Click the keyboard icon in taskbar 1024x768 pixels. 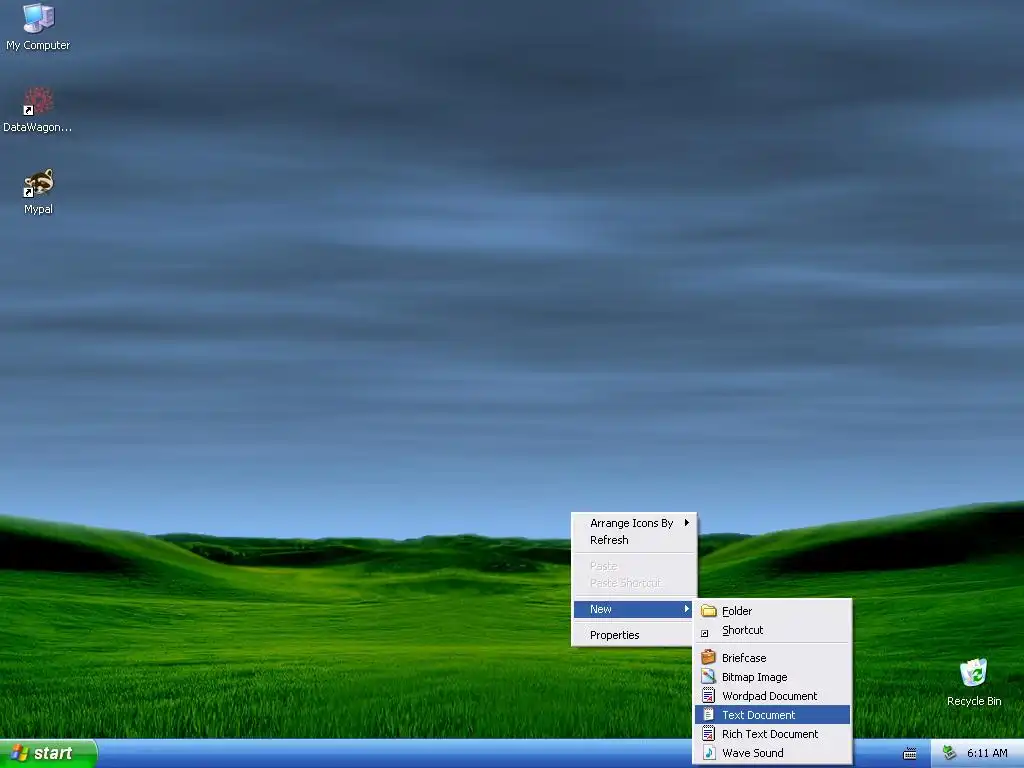909,754
